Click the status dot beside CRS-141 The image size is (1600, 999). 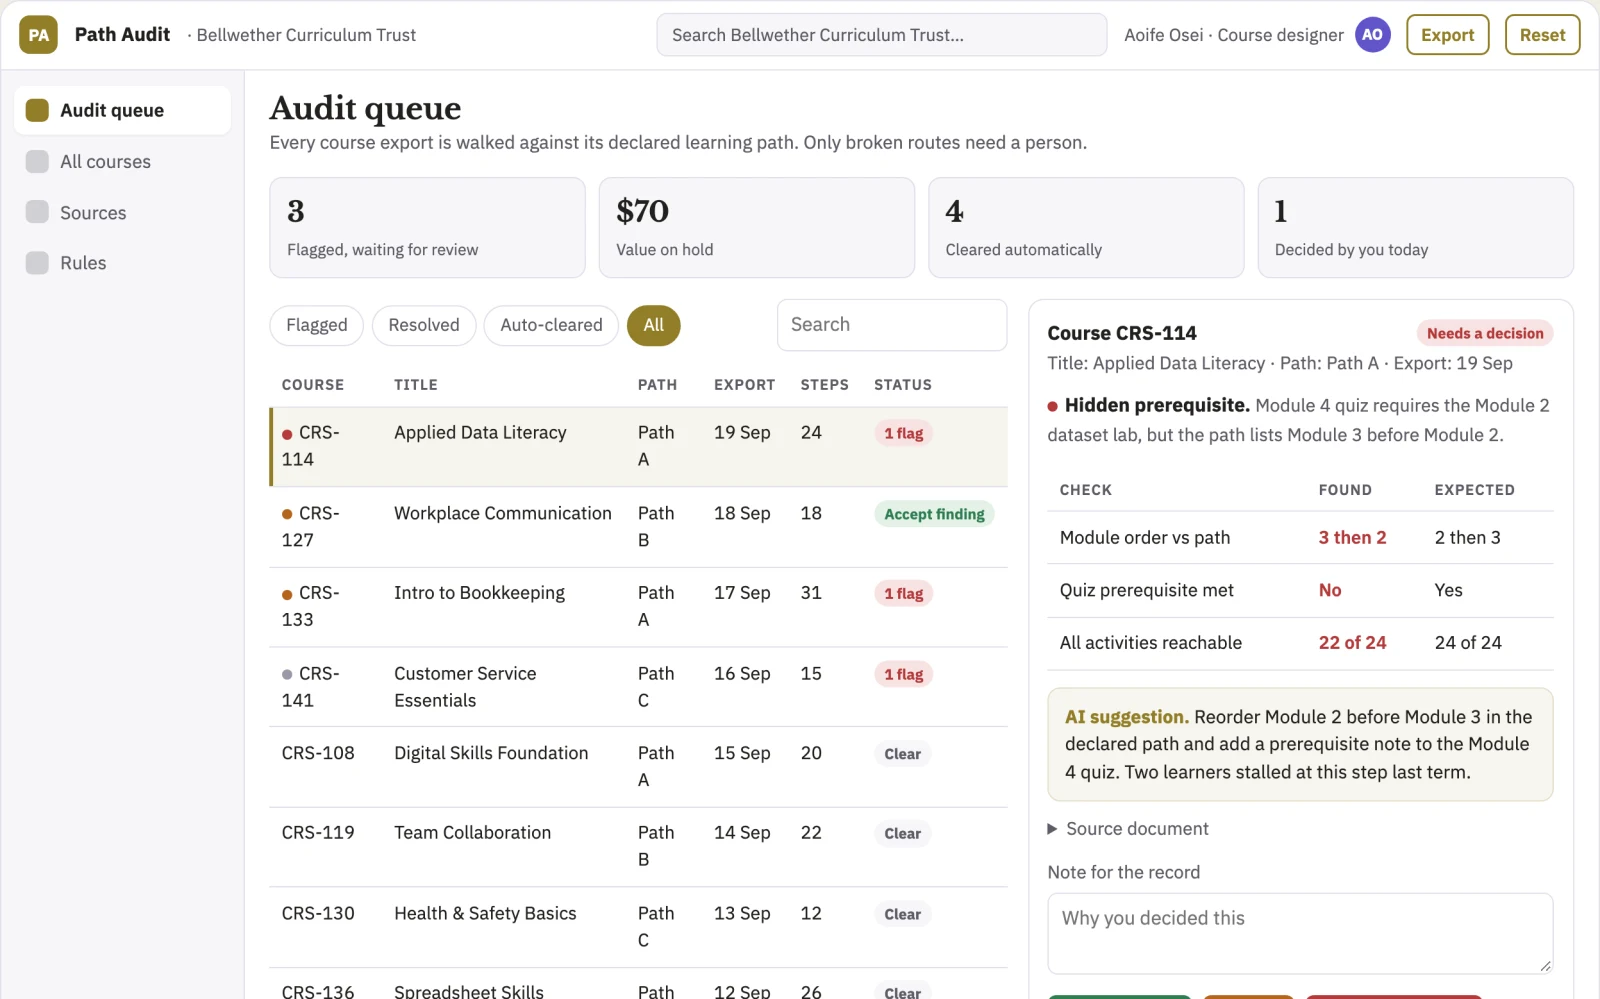pyautogui.click(x=287, y=675)
